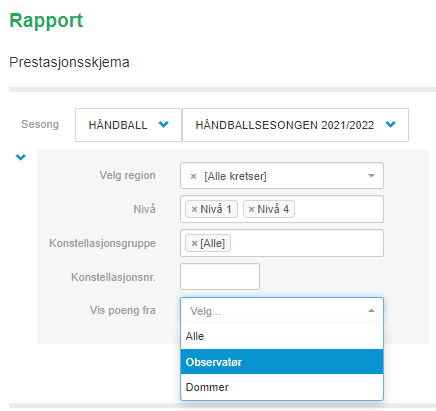The image size is (436, 411).
Task: Click the Rapport heading
Action: (x=46, y=21)
